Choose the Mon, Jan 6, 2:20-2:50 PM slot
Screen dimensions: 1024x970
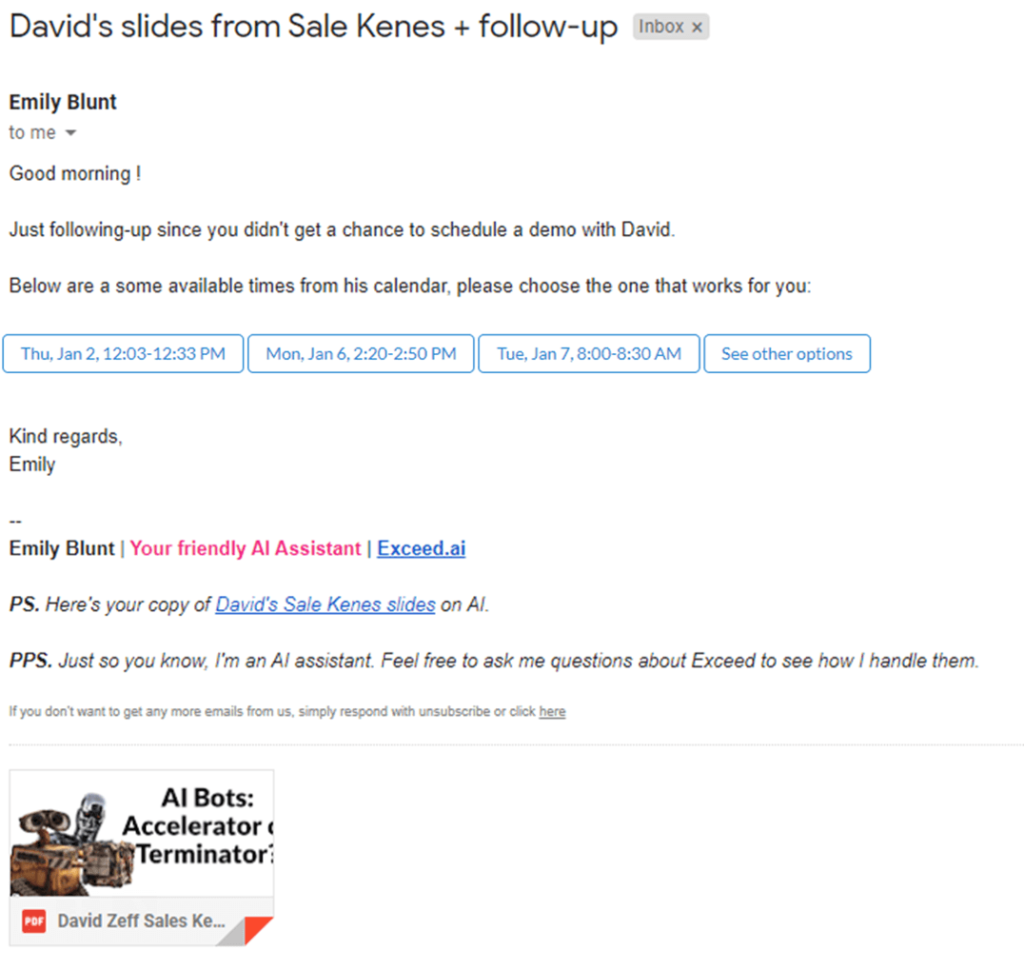click(x=360, y=354)
